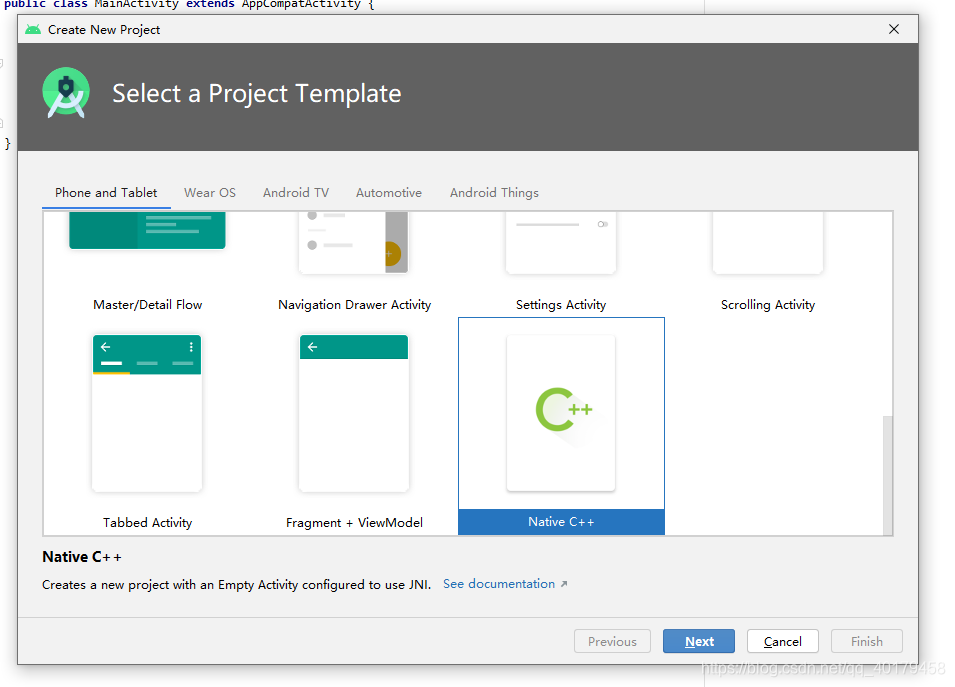
Task: Select the Navigation Drawer Activity template thumbnail
Action: coord(354,242)
